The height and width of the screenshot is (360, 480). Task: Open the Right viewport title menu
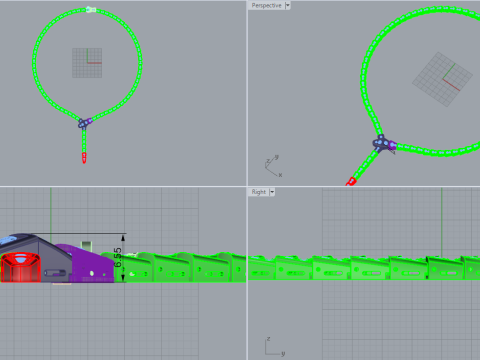(258, 192)
